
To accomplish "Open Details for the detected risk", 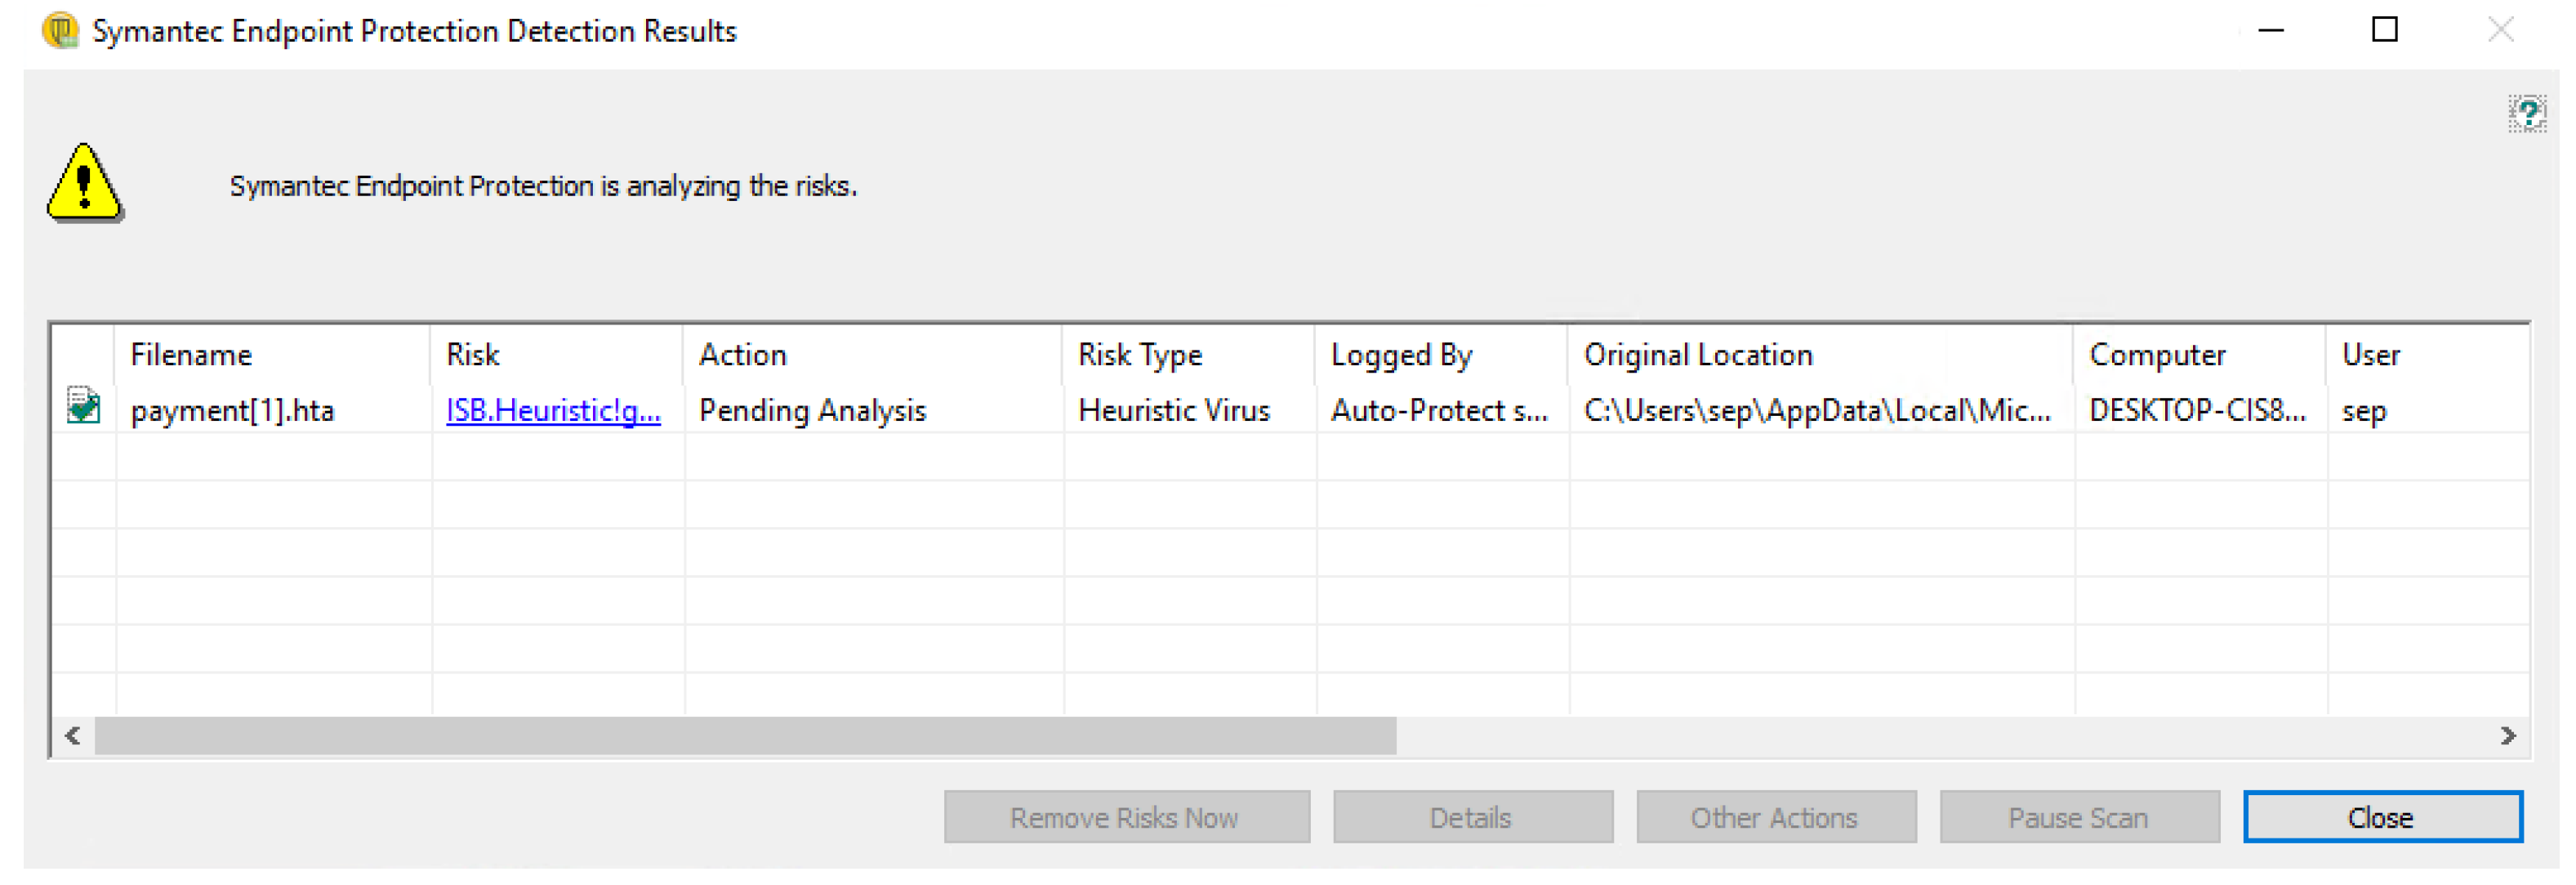I will (x=1472, y=818).
